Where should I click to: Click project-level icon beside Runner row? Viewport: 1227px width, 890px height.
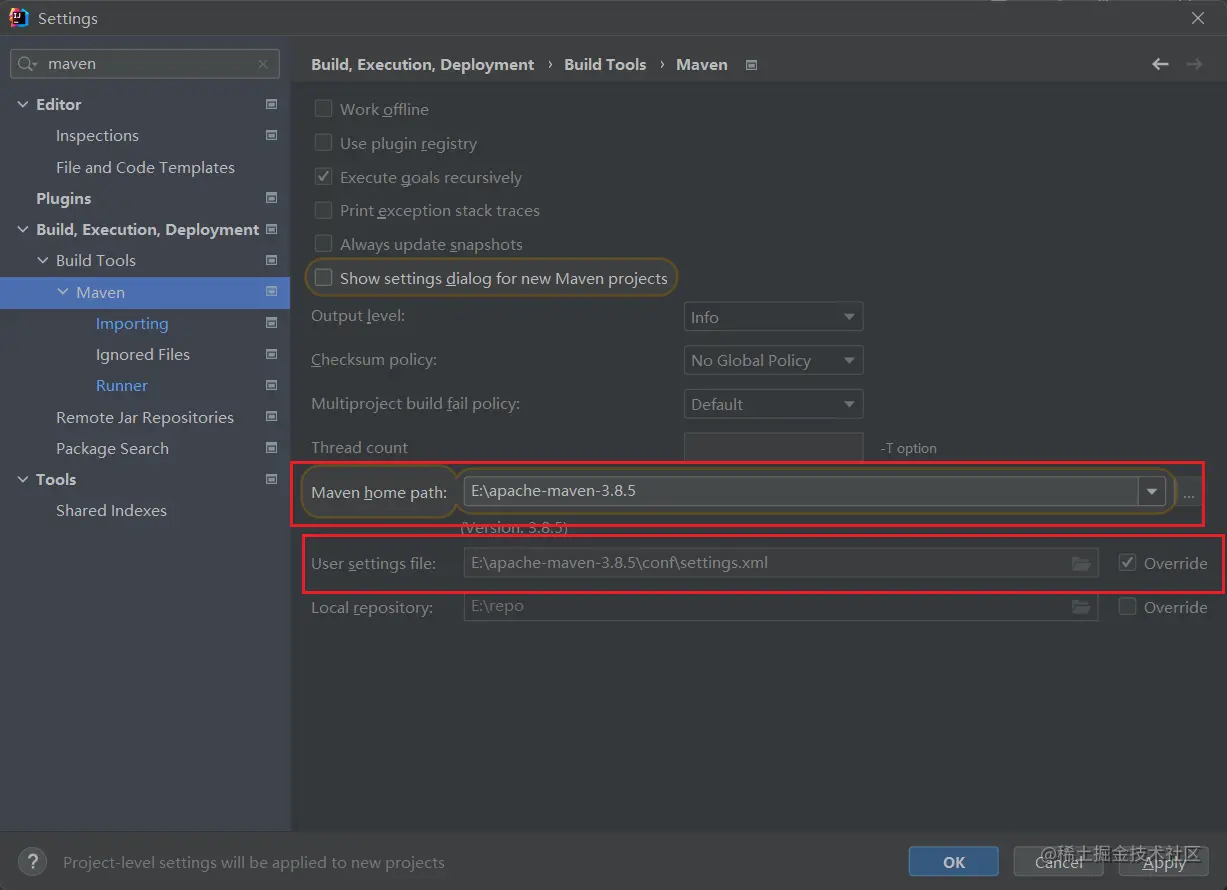pos(271,385)
